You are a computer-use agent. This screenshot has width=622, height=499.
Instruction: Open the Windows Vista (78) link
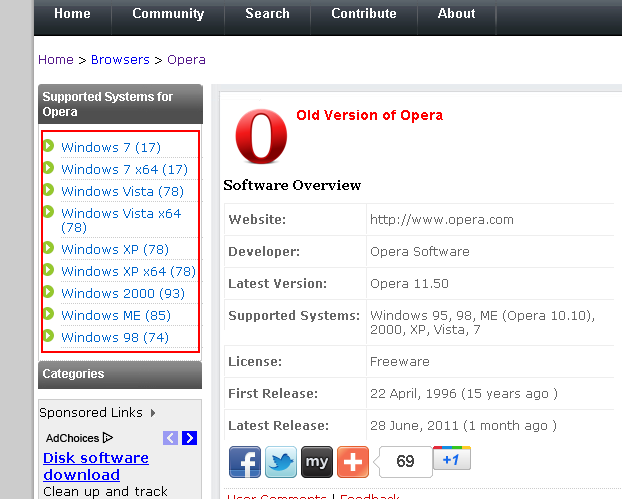tap(123, 192)
